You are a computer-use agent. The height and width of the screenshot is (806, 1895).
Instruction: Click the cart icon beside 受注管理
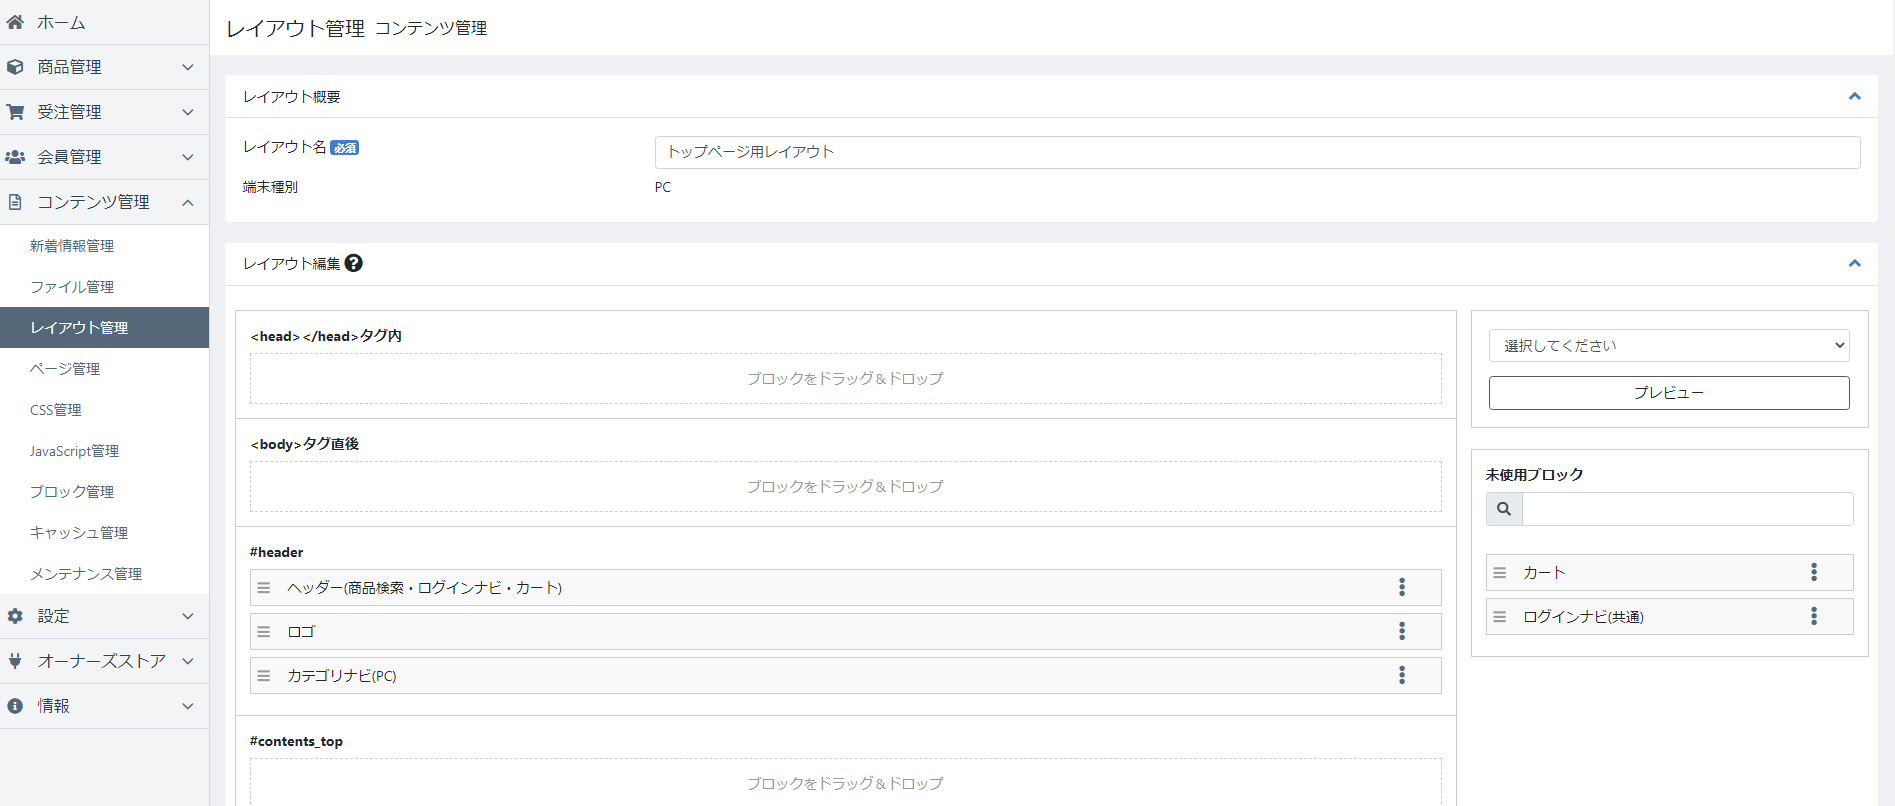click(15, 112)
